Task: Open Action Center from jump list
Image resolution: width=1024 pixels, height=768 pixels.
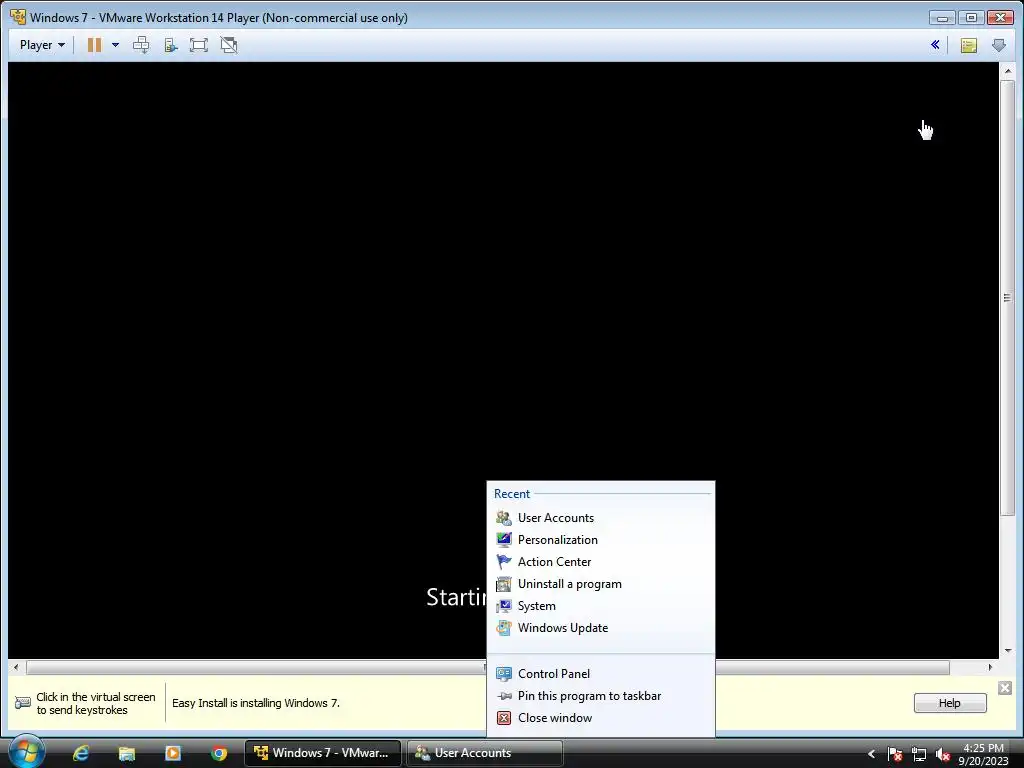Action: click(601, 562)
